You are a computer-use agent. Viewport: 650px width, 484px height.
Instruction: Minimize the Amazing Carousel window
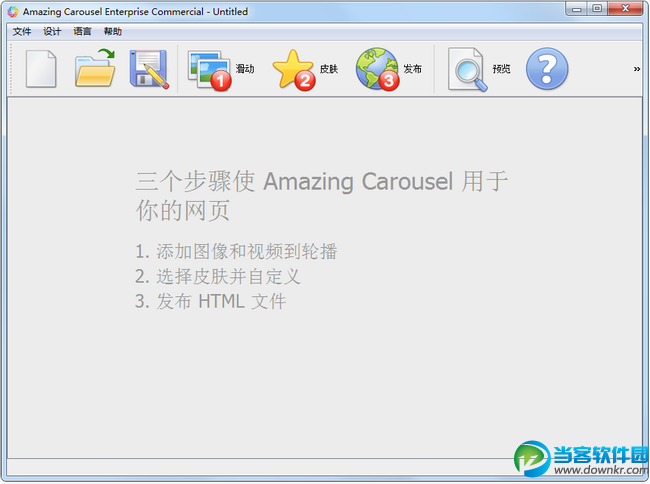(576, 9)
